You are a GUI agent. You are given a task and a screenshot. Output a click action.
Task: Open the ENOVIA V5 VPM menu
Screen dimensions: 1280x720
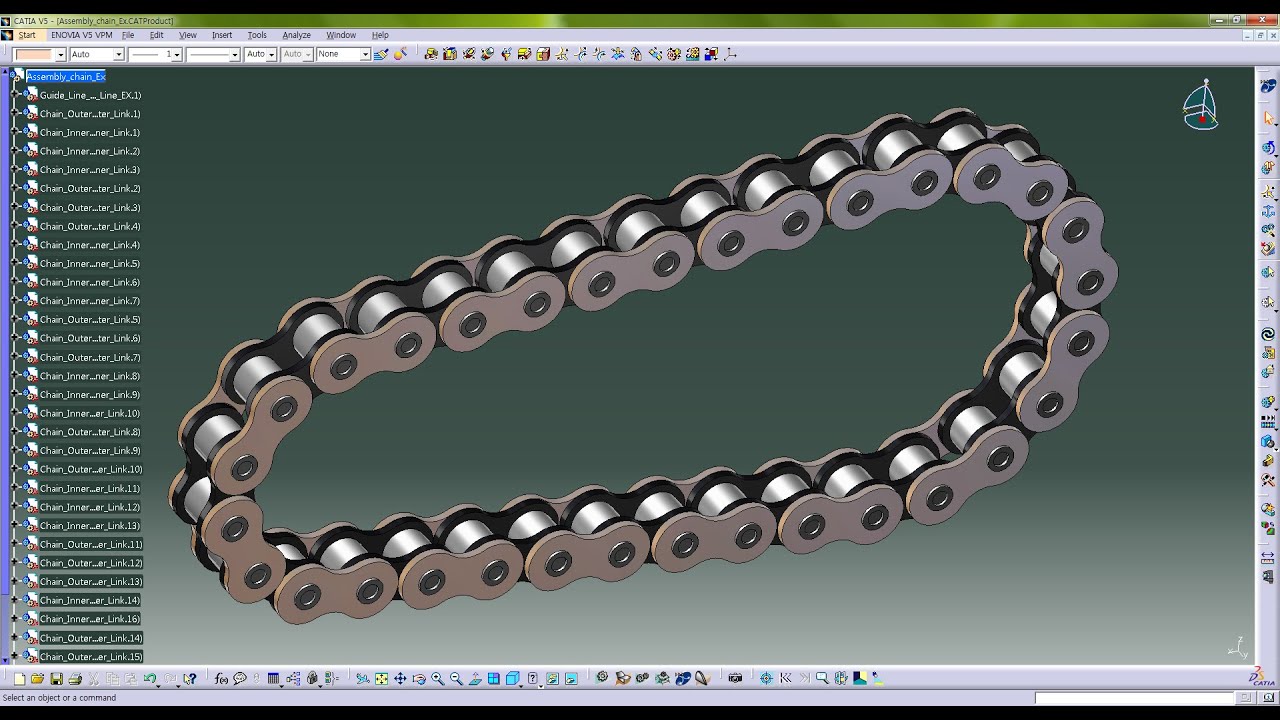click(81, 35)
